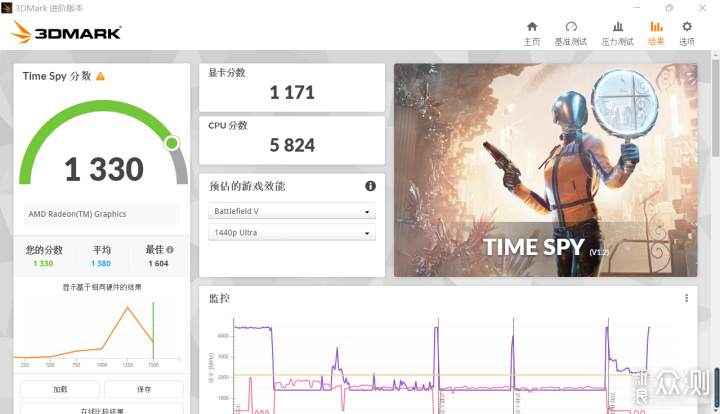Screen dimensions: 720x414
Task: Open the Home (主页) tab
Action: point(532,34)
